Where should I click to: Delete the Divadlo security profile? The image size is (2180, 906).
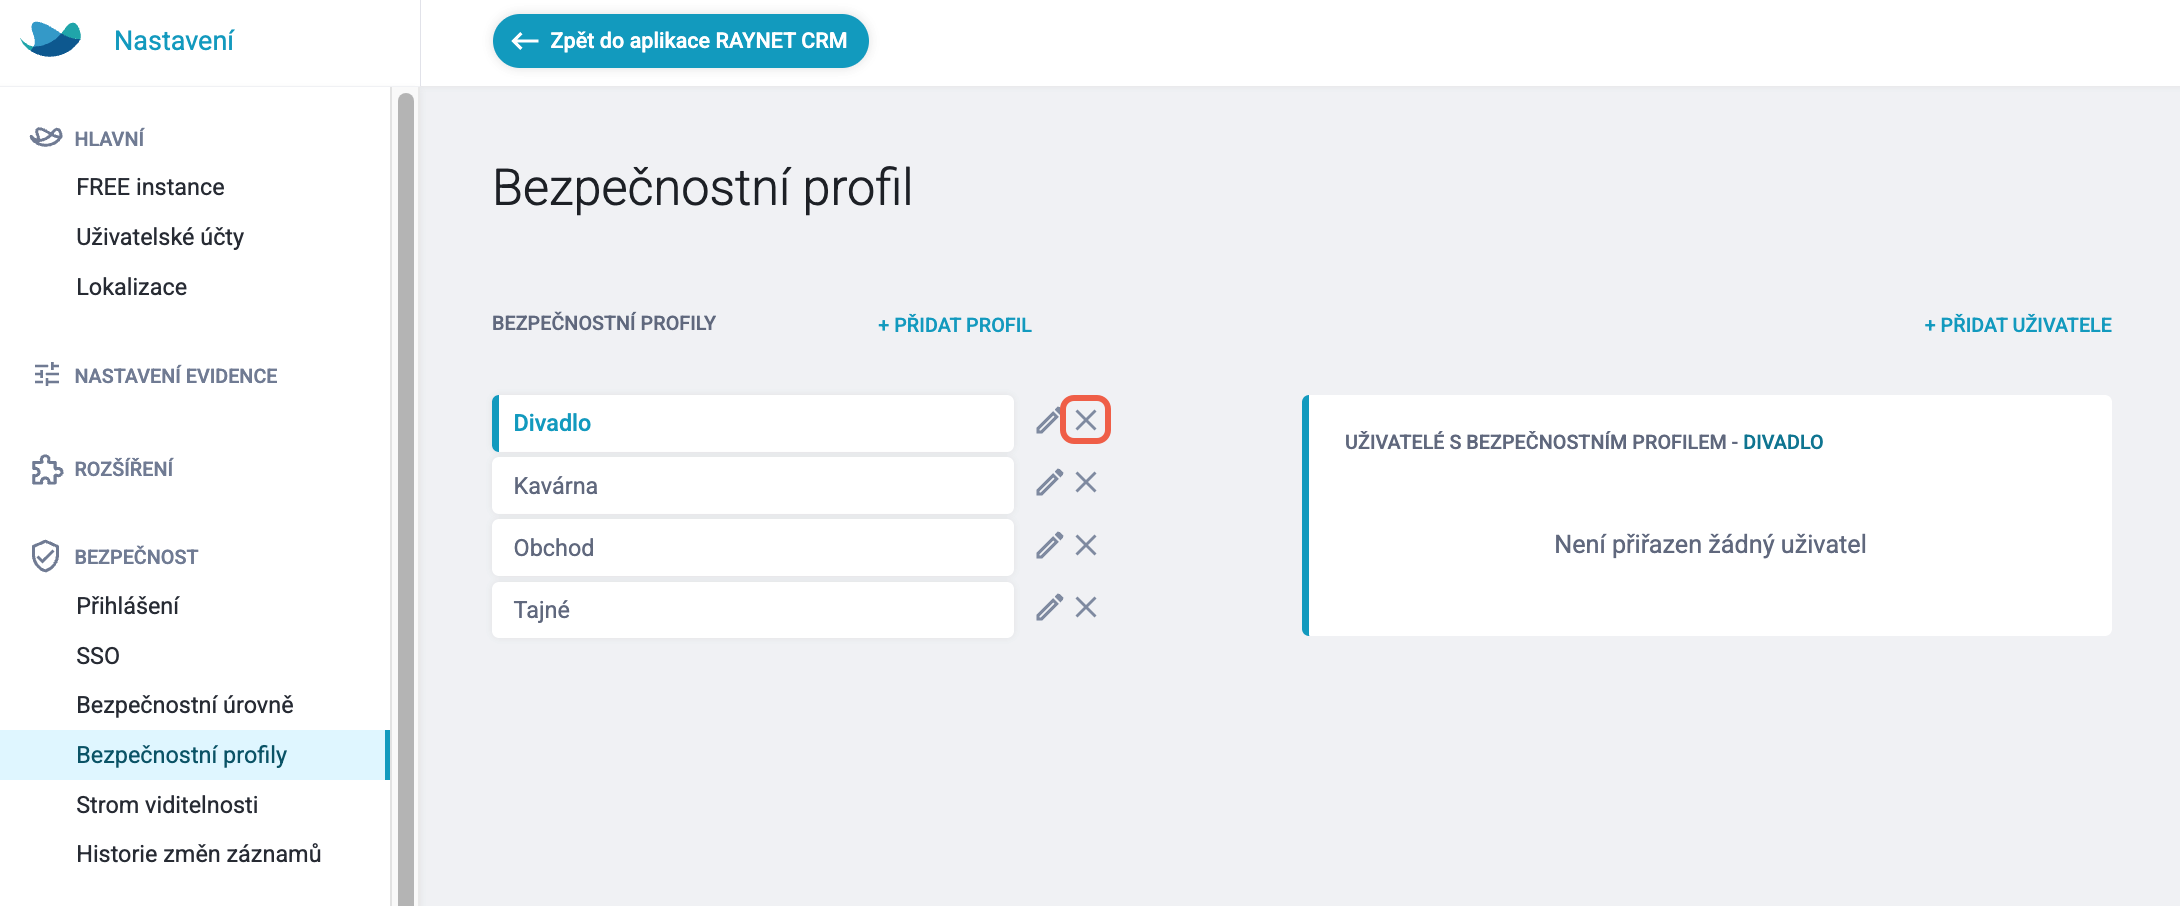click(1086, 420)
